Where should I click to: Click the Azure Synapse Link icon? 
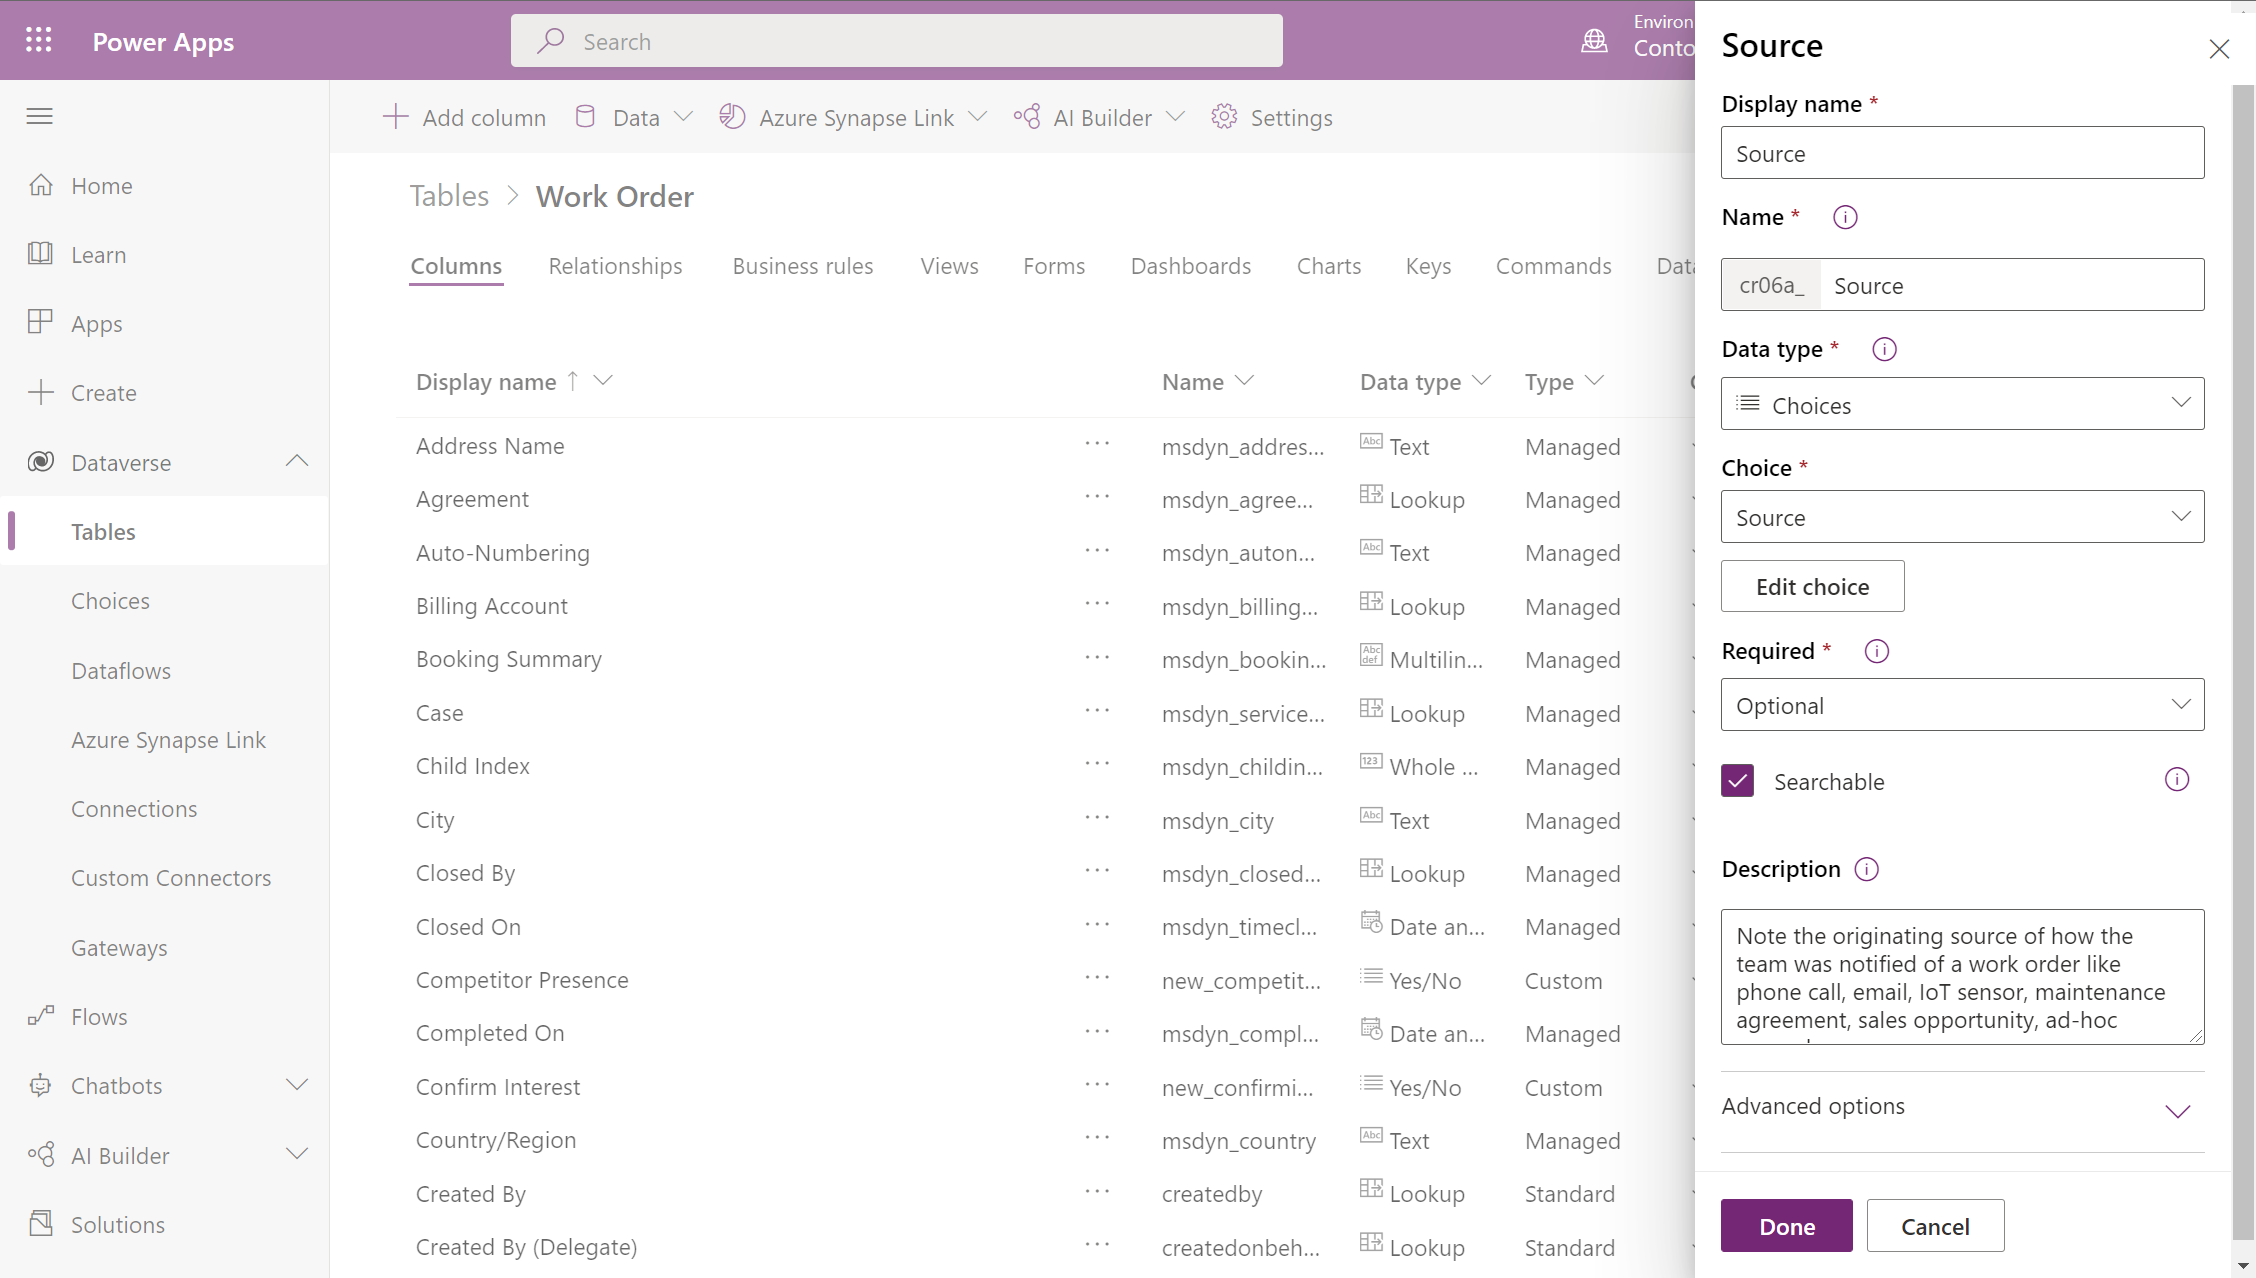tap(731, 116)
